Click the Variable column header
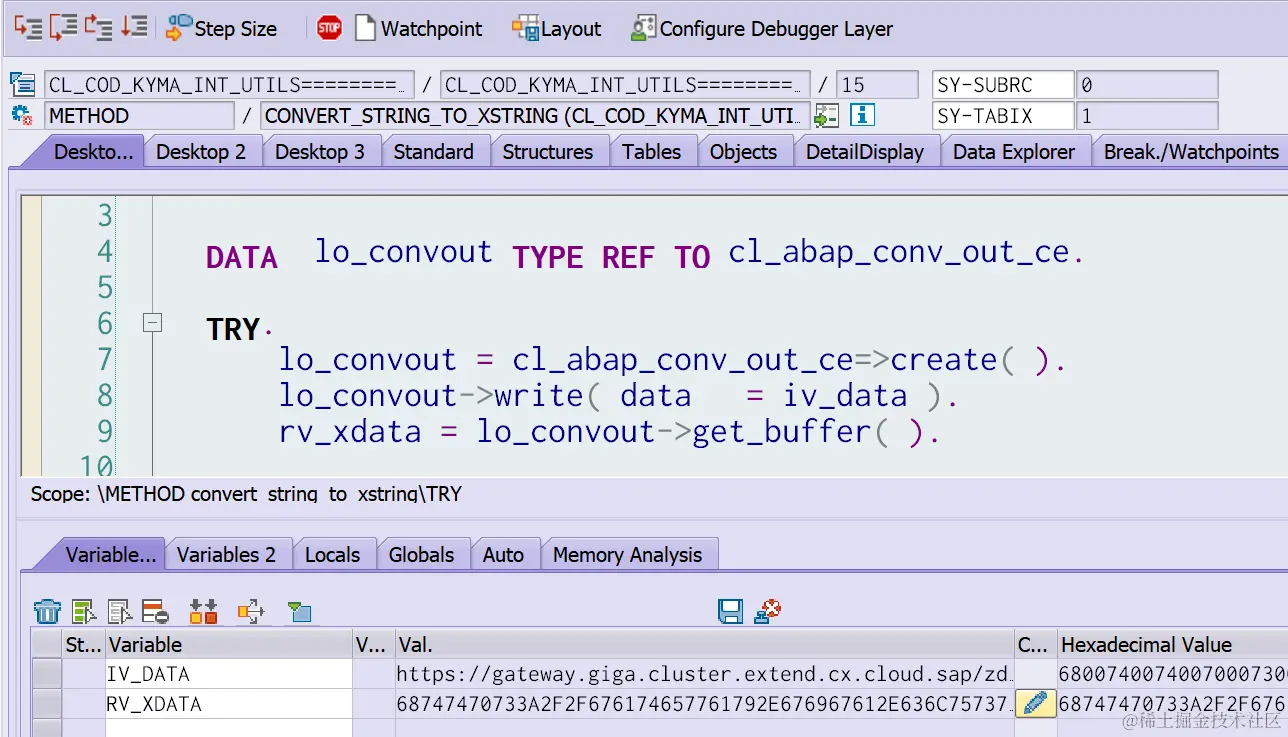The height and width of the screenshot is (737, 1288). click(x=228, y=644)
